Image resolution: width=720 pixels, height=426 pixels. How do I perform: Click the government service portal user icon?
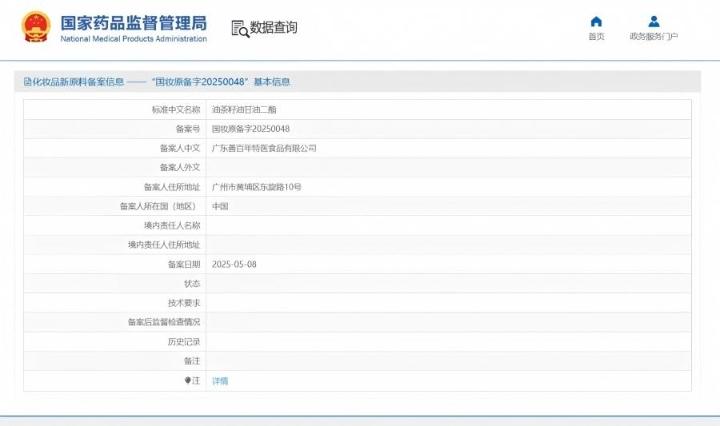[x=653, y=21]
